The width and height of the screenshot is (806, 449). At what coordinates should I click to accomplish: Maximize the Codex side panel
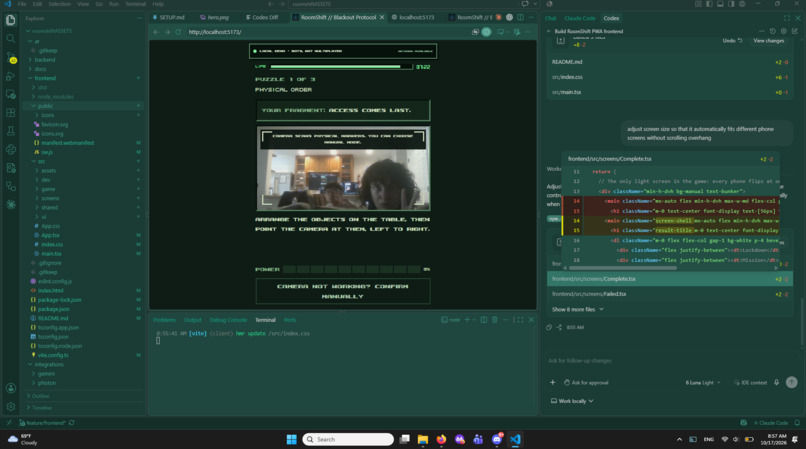[x=786, y=18]
